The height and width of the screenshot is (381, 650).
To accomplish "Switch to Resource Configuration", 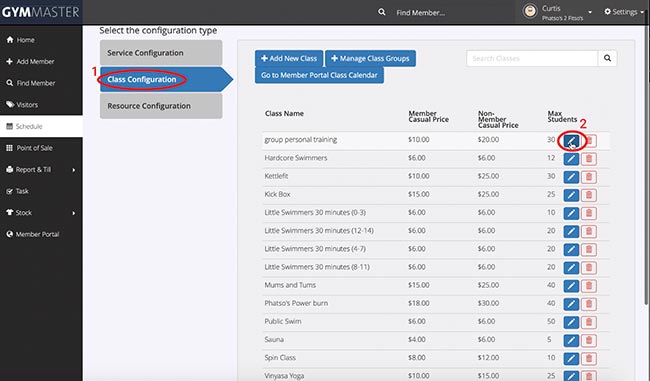I will 161,106.
